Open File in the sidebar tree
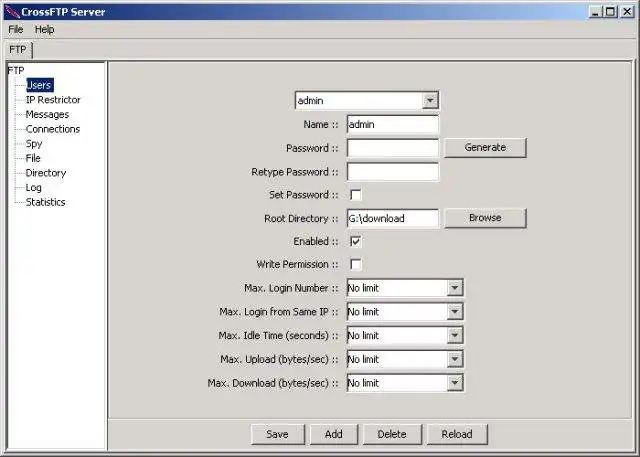The image size is (640, 457). click(33, 158)
